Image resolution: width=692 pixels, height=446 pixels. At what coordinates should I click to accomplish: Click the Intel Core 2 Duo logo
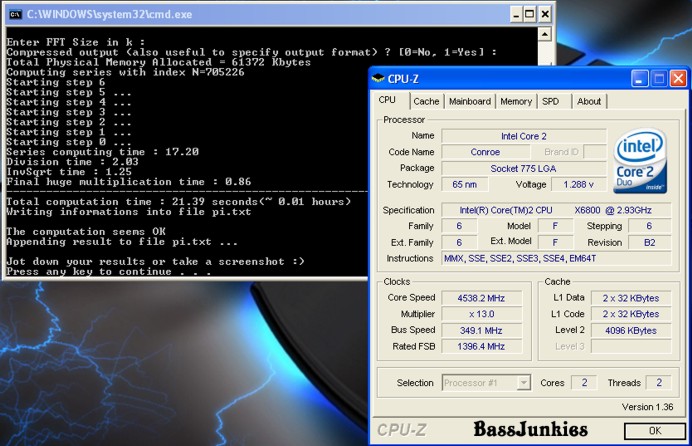[x=639, y=161]
